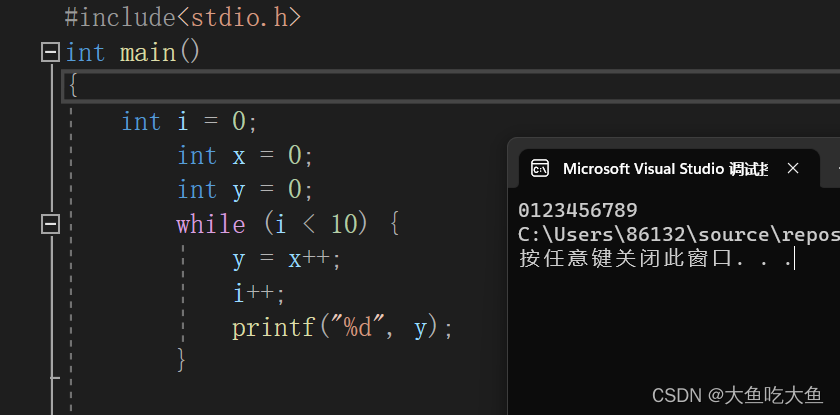
Task: Click the console icon in the debug tab
Action: pos(539,169)
